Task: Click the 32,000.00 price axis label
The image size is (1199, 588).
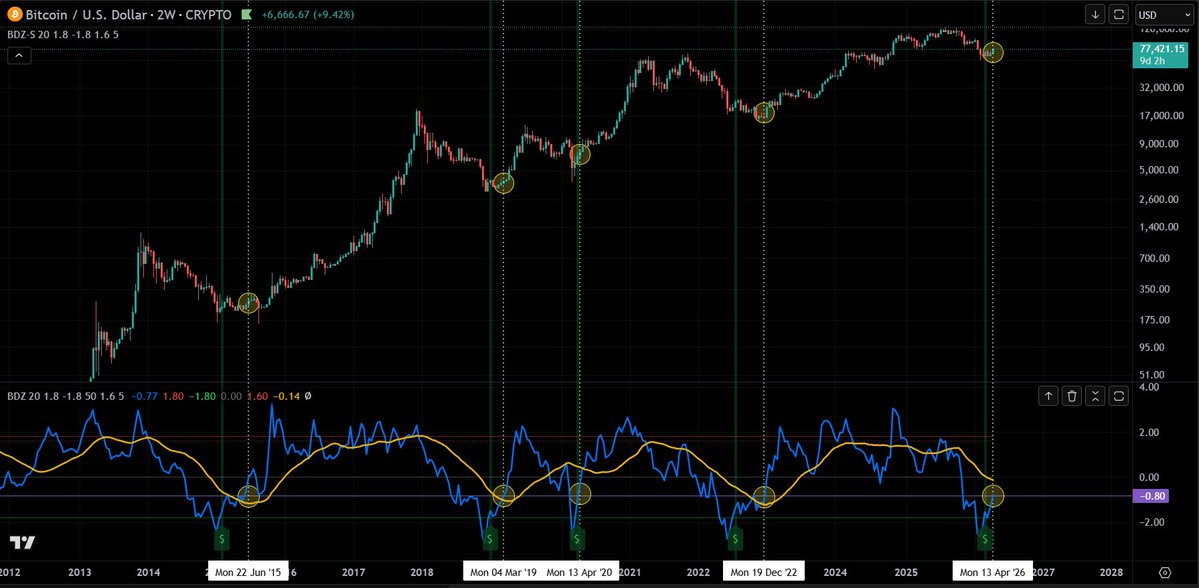Action: [x=1162, y=87]
